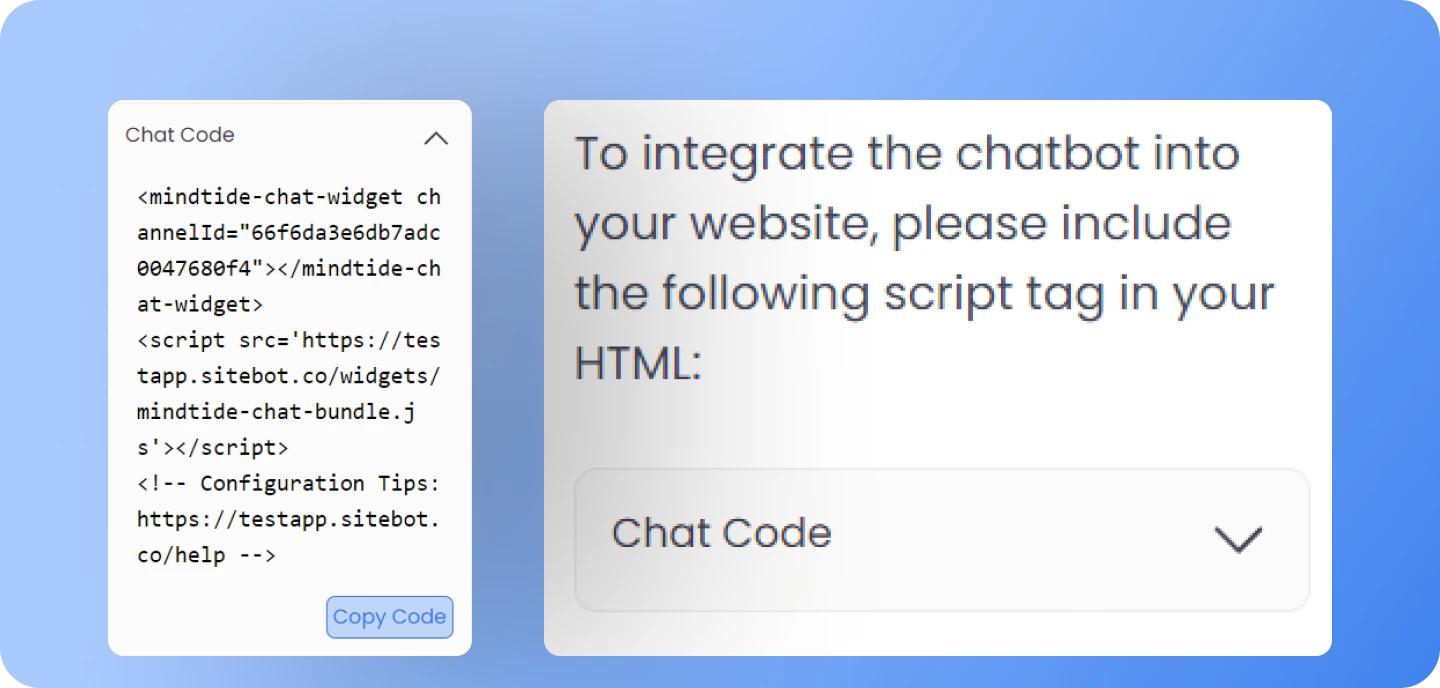The image size is (1440, 688).
Task: Click inside the Chat Code card
Action: (289, 375)
